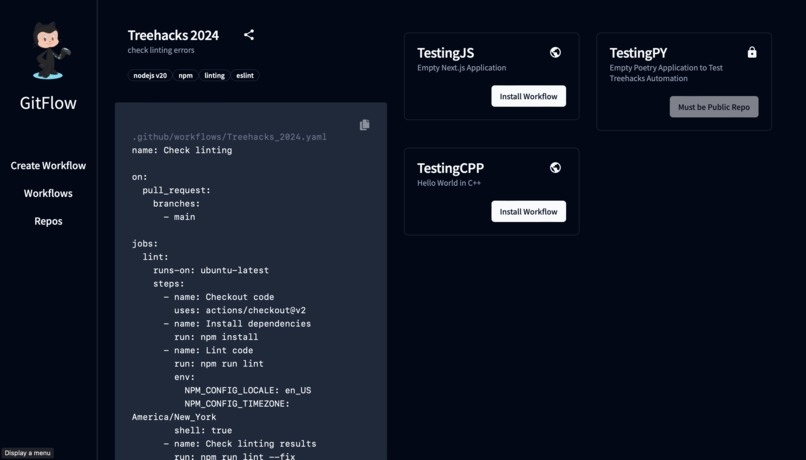
Task: Click the globe icon on the TestingCPP card
Action: click(x=555, y=168)
